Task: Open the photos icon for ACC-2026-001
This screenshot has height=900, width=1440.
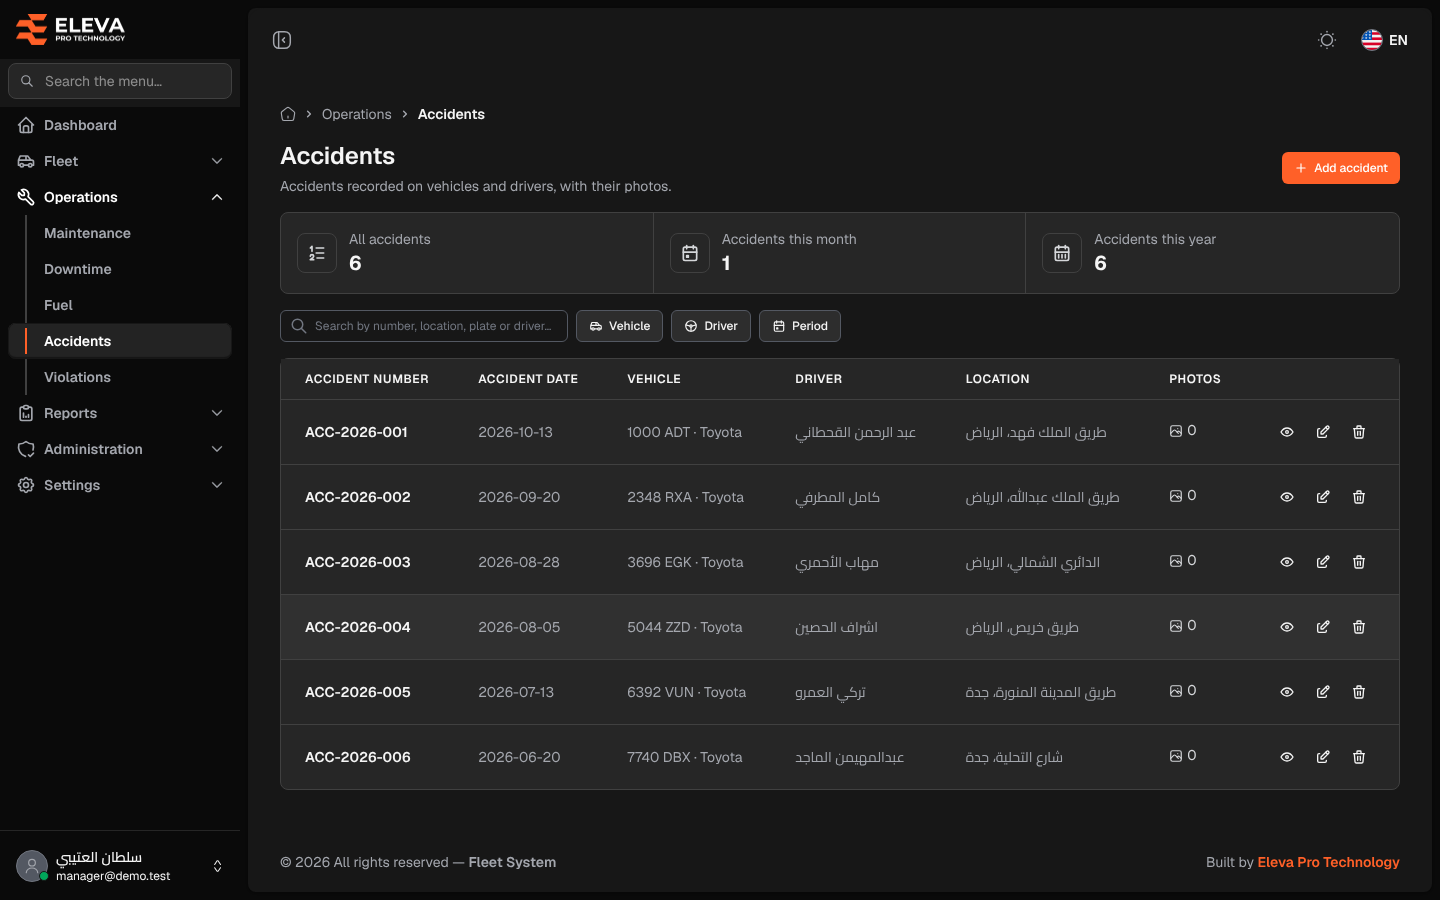Action: [1176, 431]
